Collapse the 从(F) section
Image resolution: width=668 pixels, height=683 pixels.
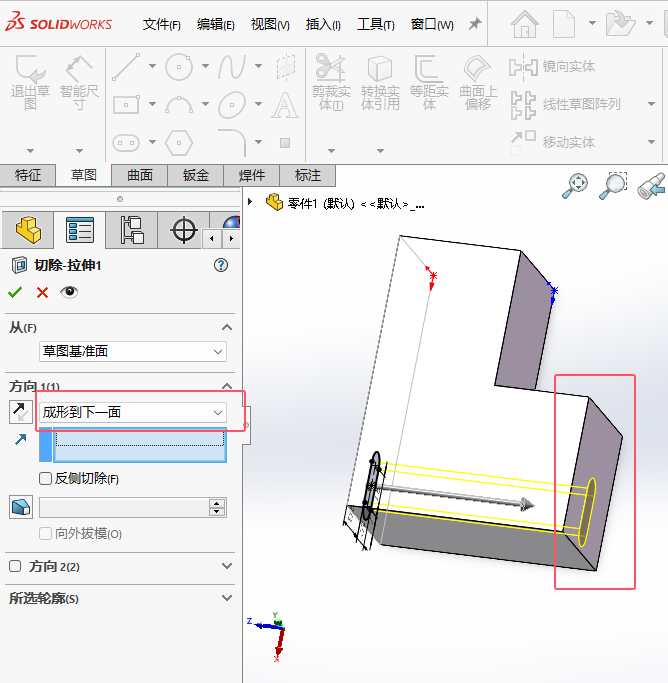[227, 327]
